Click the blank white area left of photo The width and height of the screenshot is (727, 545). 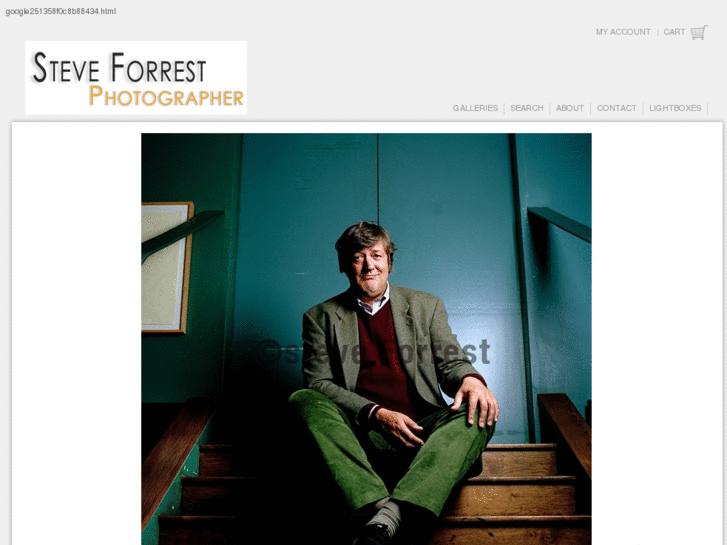click(x=77, y=334)
